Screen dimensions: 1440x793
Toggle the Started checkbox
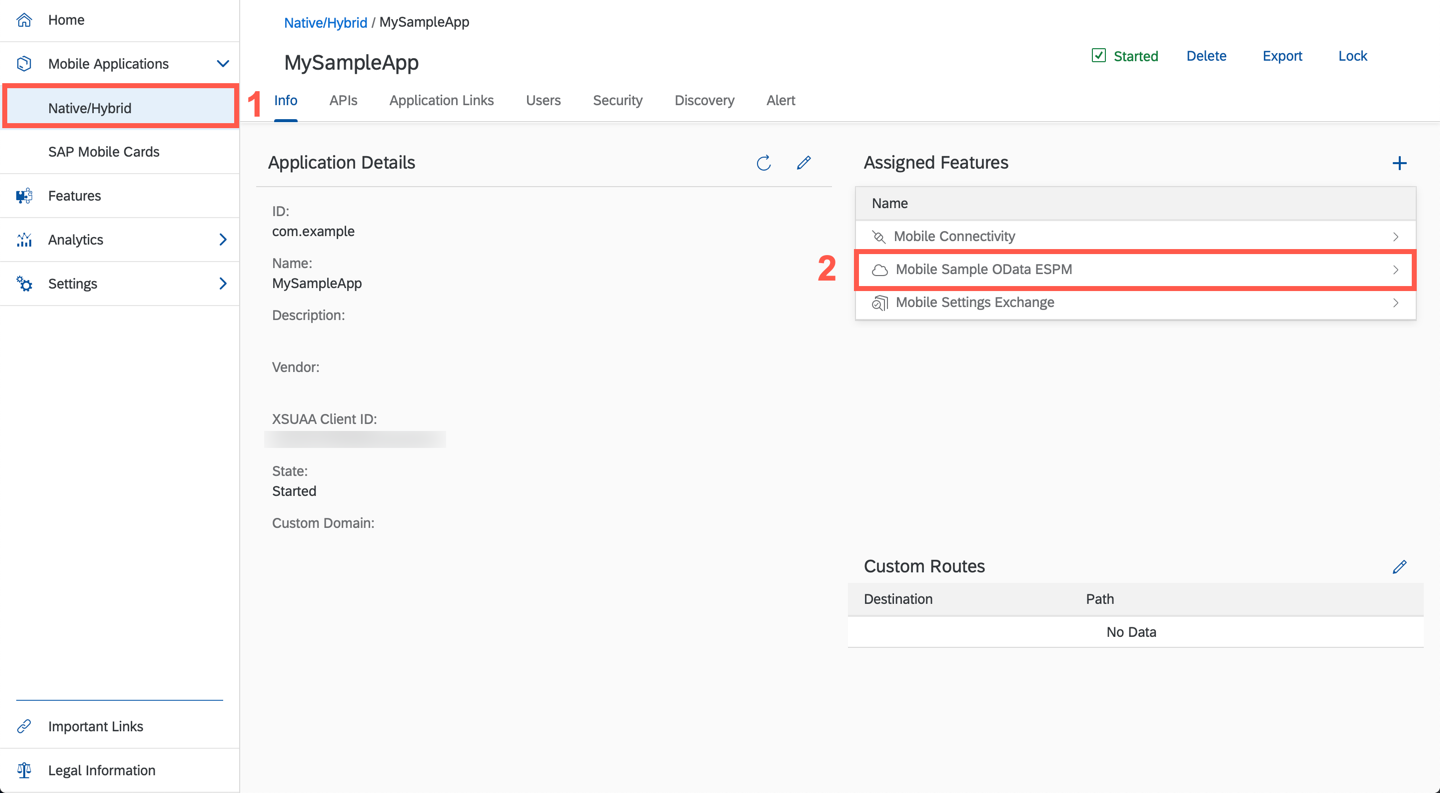click(1099, 56)
